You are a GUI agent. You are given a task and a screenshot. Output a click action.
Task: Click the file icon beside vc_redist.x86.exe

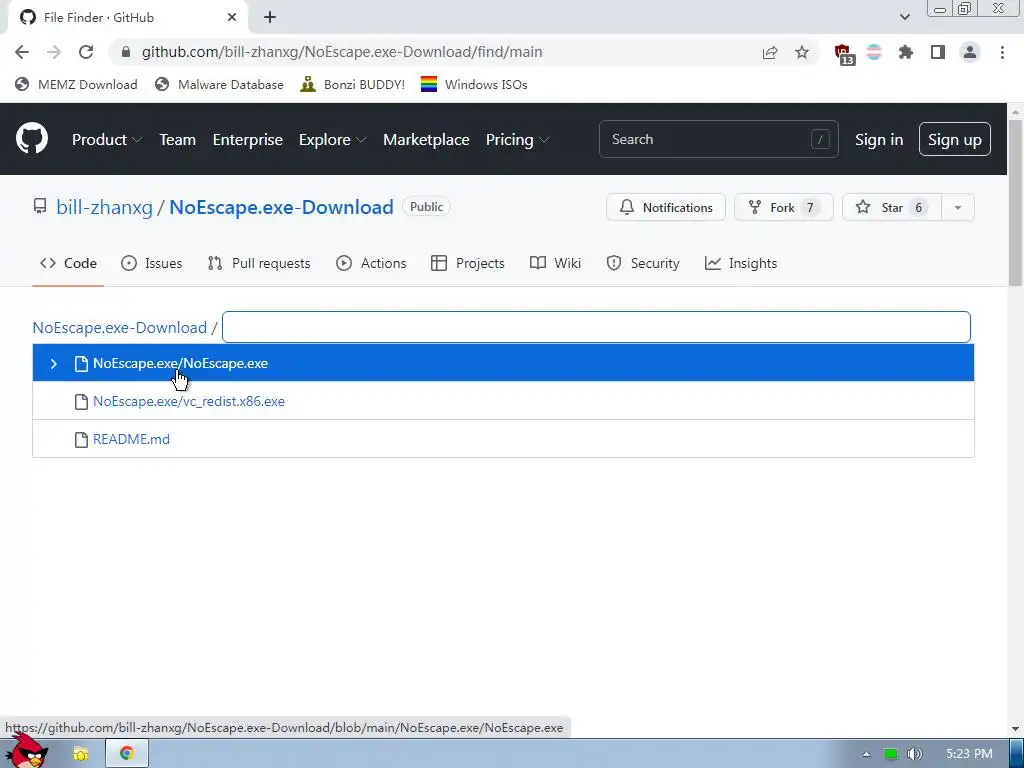(x=81, y=402)
